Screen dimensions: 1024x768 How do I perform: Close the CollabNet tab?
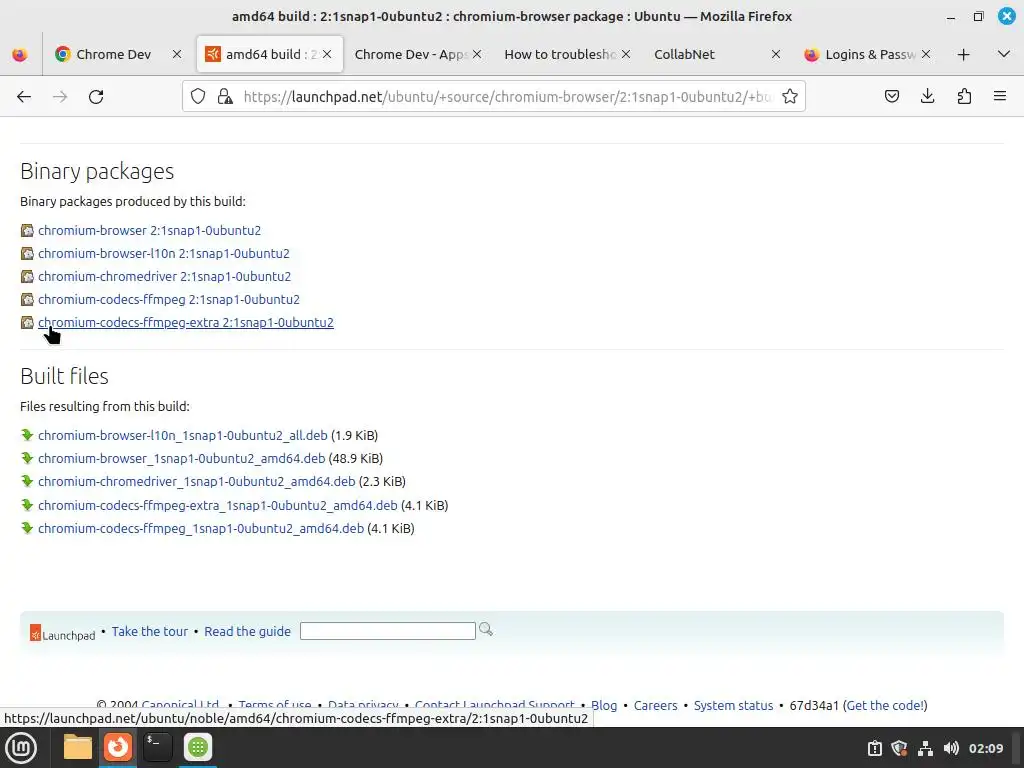point(776,54)
